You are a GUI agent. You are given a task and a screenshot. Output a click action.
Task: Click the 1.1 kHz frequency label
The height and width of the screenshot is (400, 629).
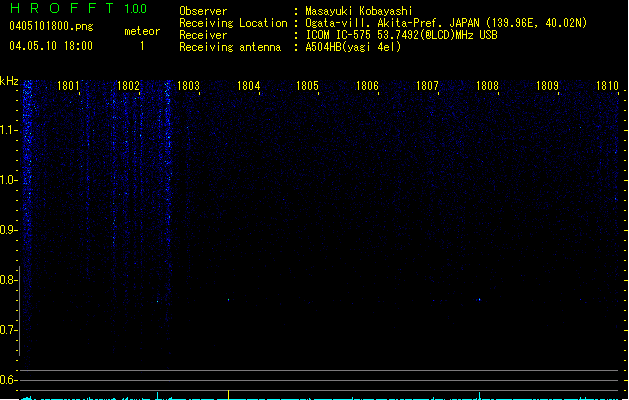[8, 130]
